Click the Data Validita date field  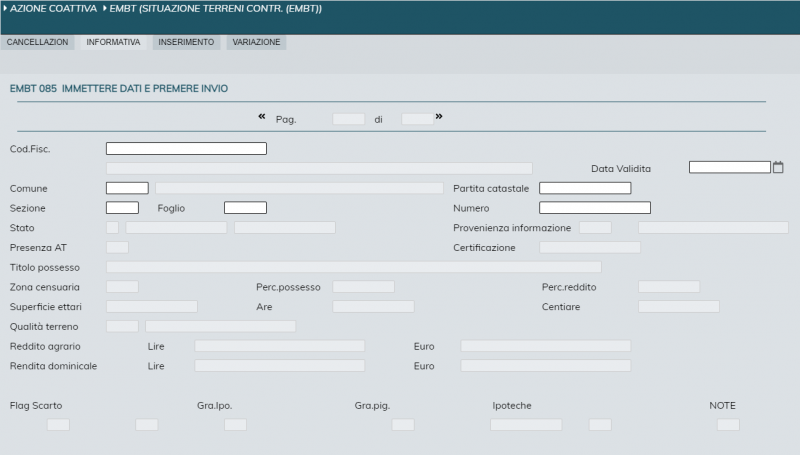(729, 167)
